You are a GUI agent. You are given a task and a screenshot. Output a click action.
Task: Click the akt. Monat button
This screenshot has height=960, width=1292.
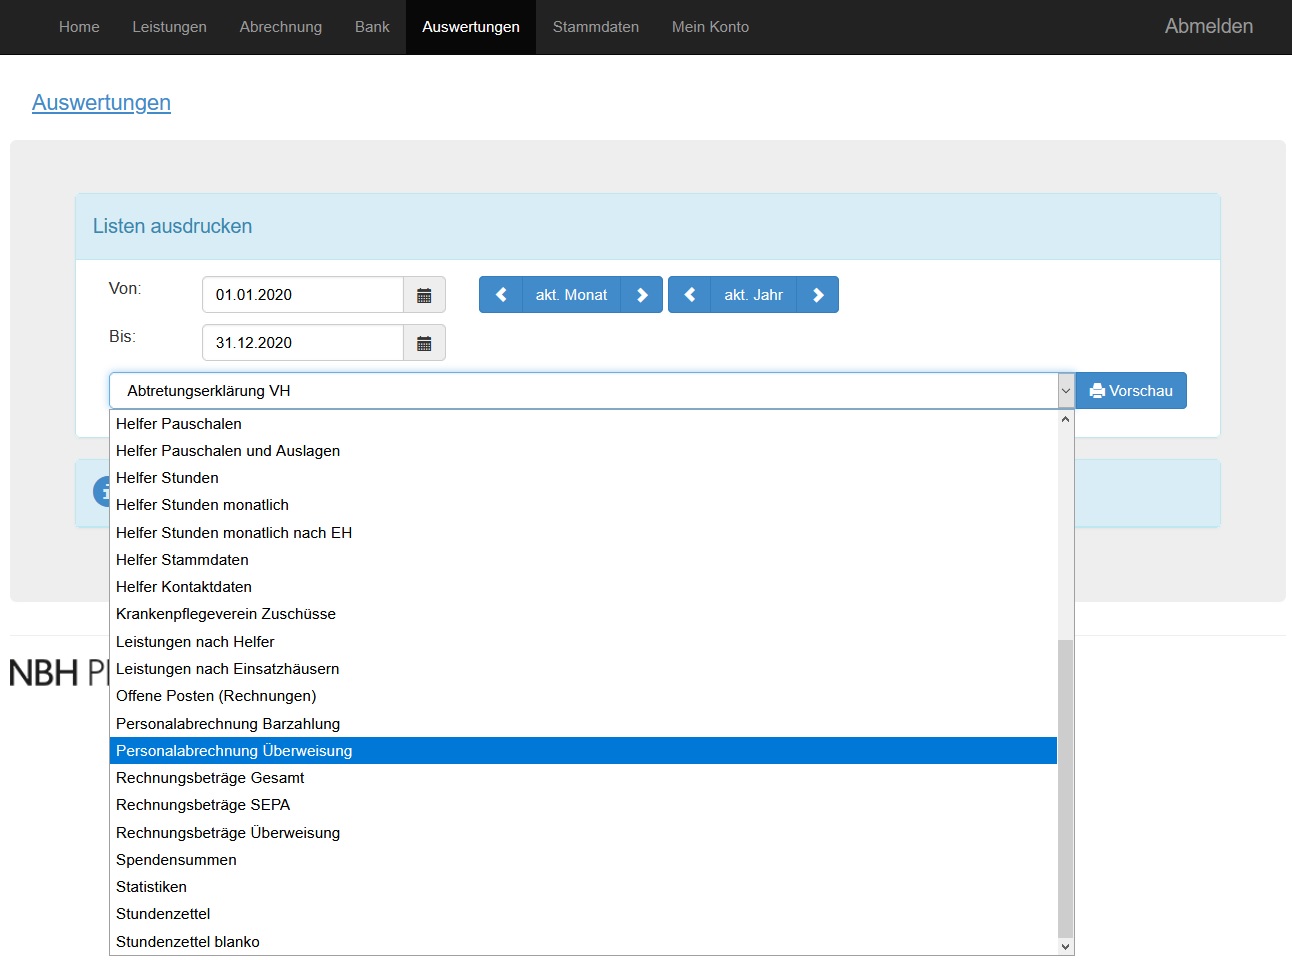[571, 295]
